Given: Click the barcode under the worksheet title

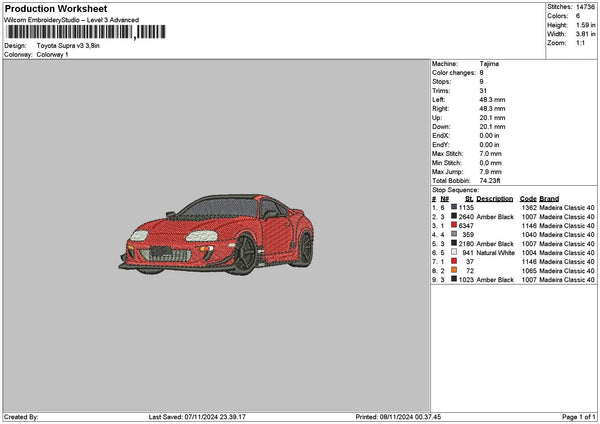Looking at the screenshot, I should pos(86,32).
